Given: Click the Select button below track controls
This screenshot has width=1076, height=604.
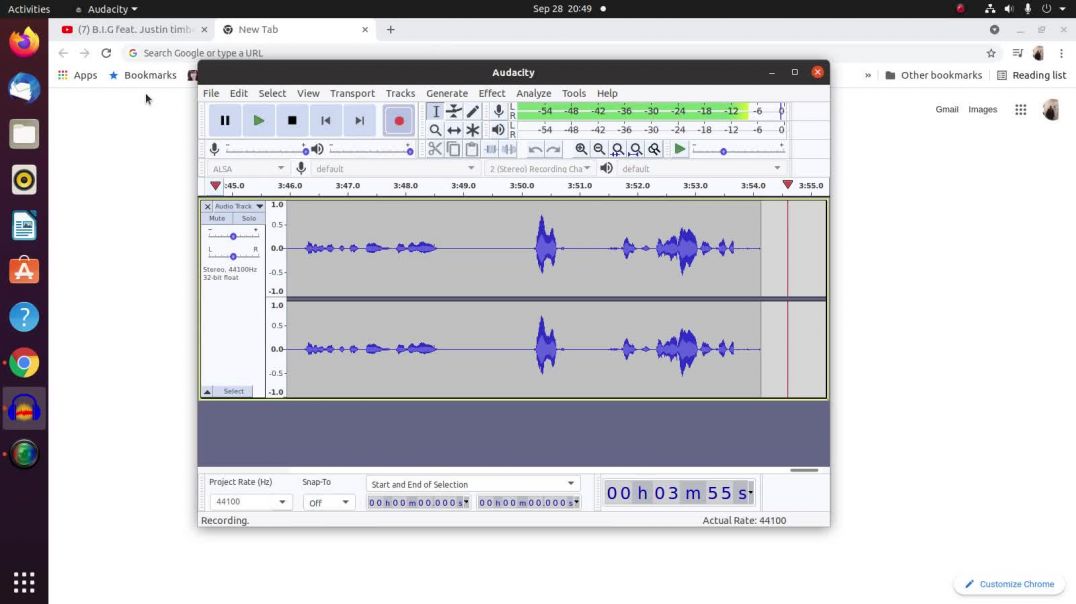Looking at the screenshot, I should point(233,391).
